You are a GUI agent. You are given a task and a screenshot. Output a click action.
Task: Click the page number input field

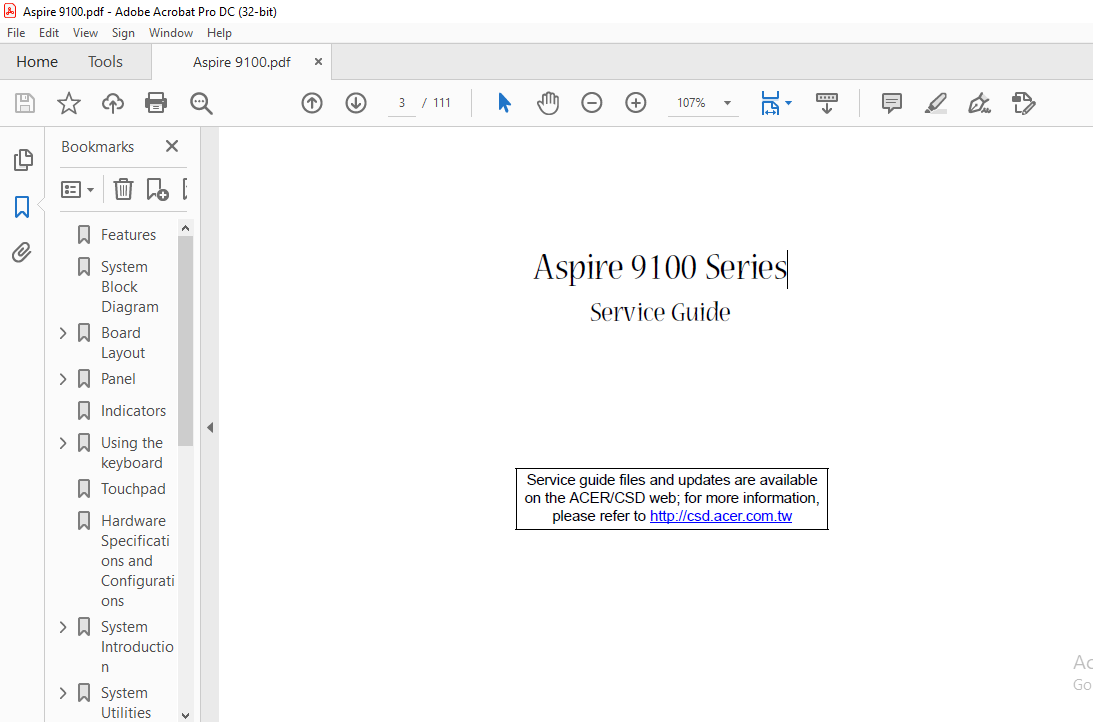pyautogui.click(x=402, y=103)
